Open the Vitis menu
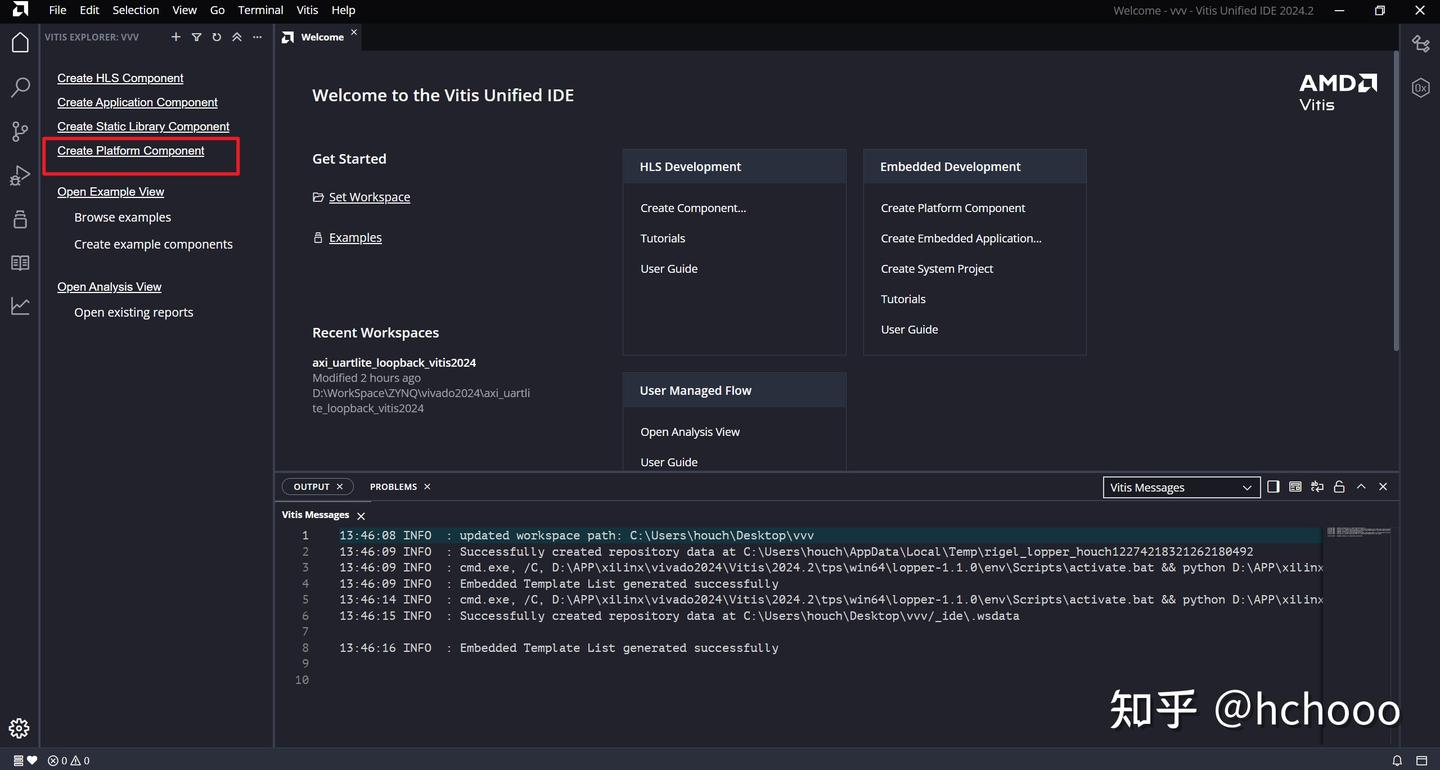This screenshot has width=1440, height=770. 307,10
